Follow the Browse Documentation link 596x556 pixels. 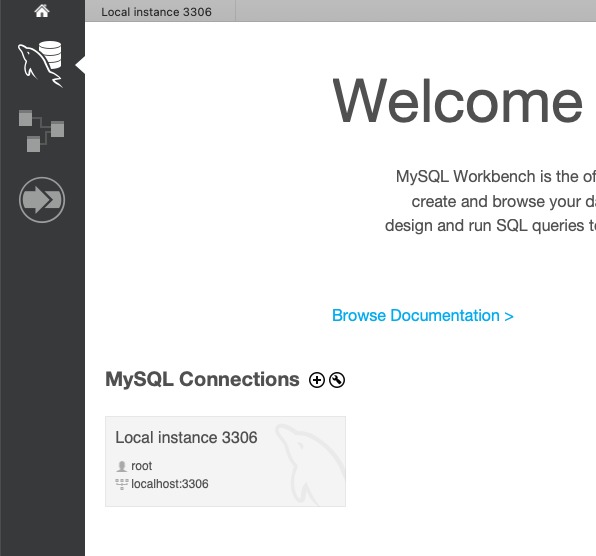tap(423, 315)
